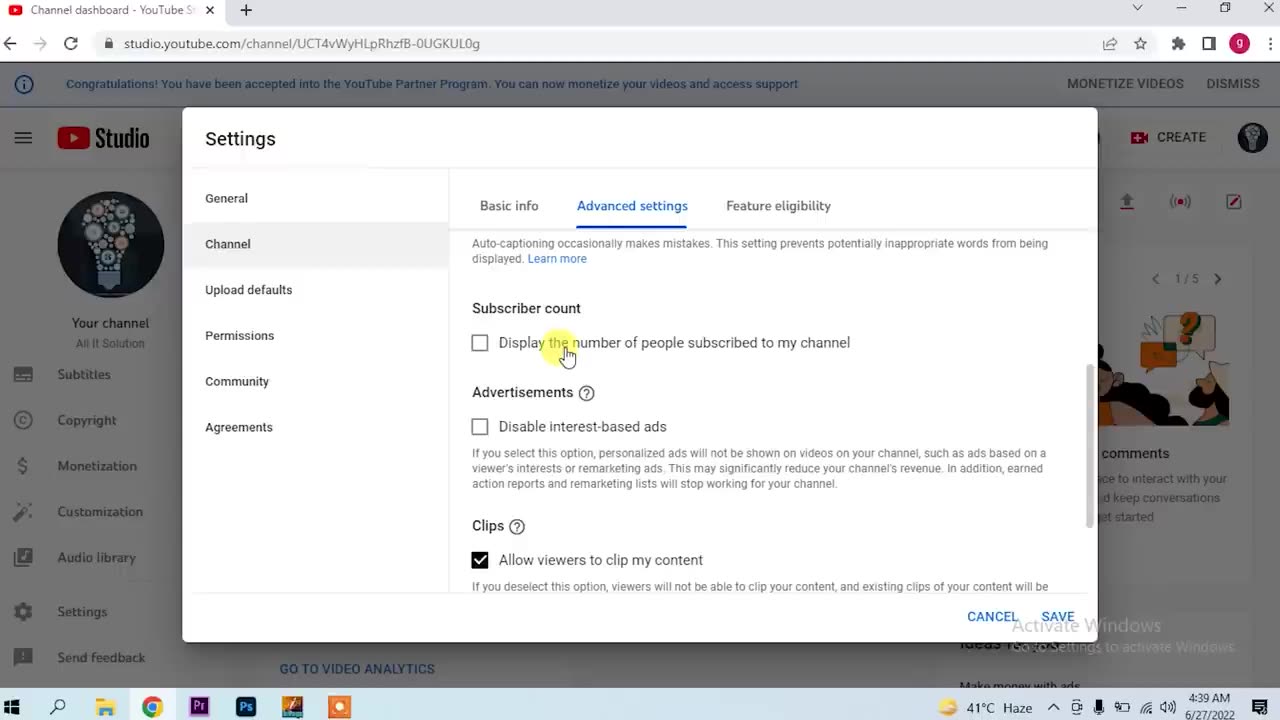
Task: Open the Windows Start menu
Action: tap(12, 707)
